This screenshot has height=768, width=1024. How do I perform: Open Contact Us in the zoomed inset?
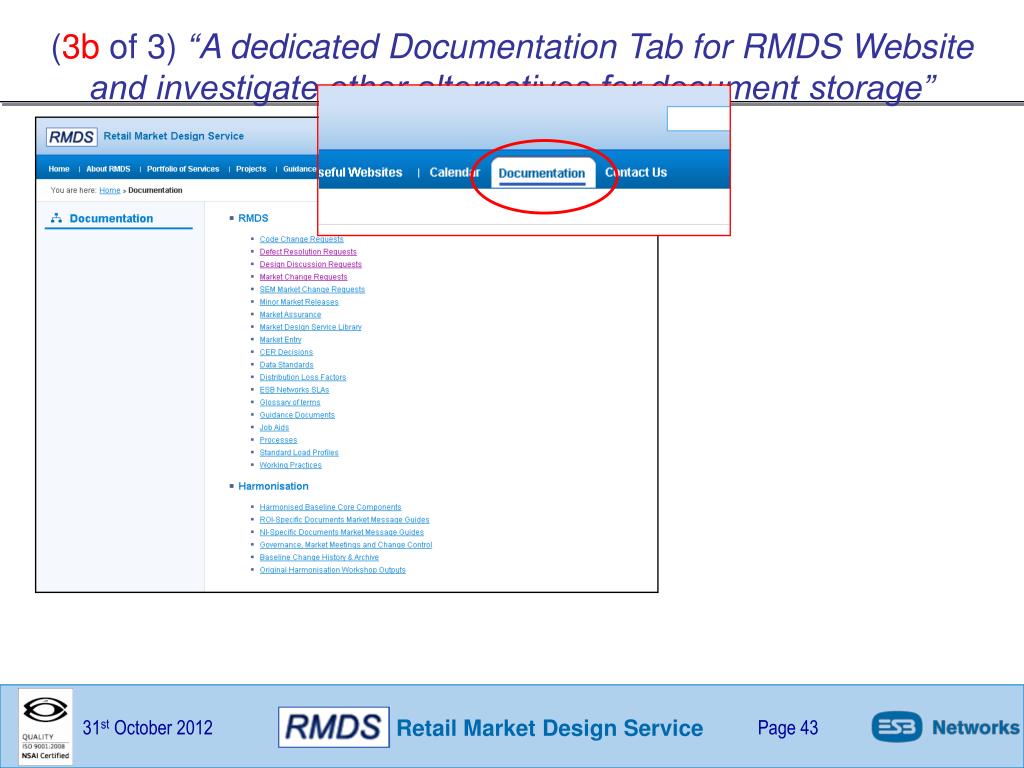click(x=635, y=172)
